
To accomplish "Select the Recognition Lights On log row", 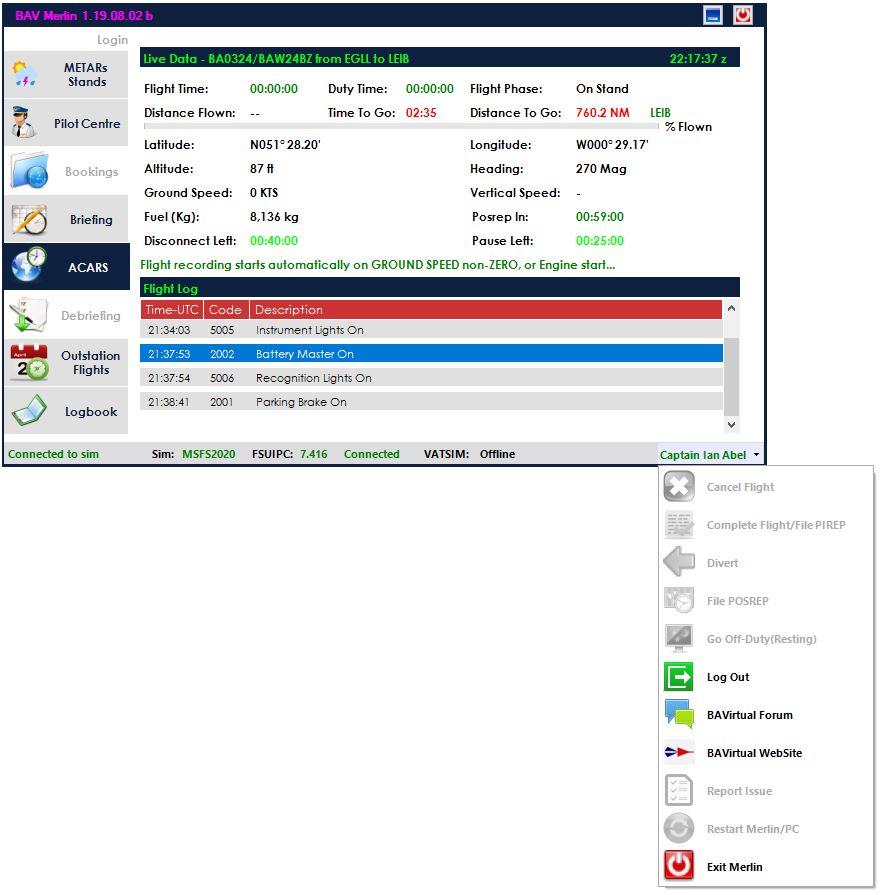I will point(431,378).
